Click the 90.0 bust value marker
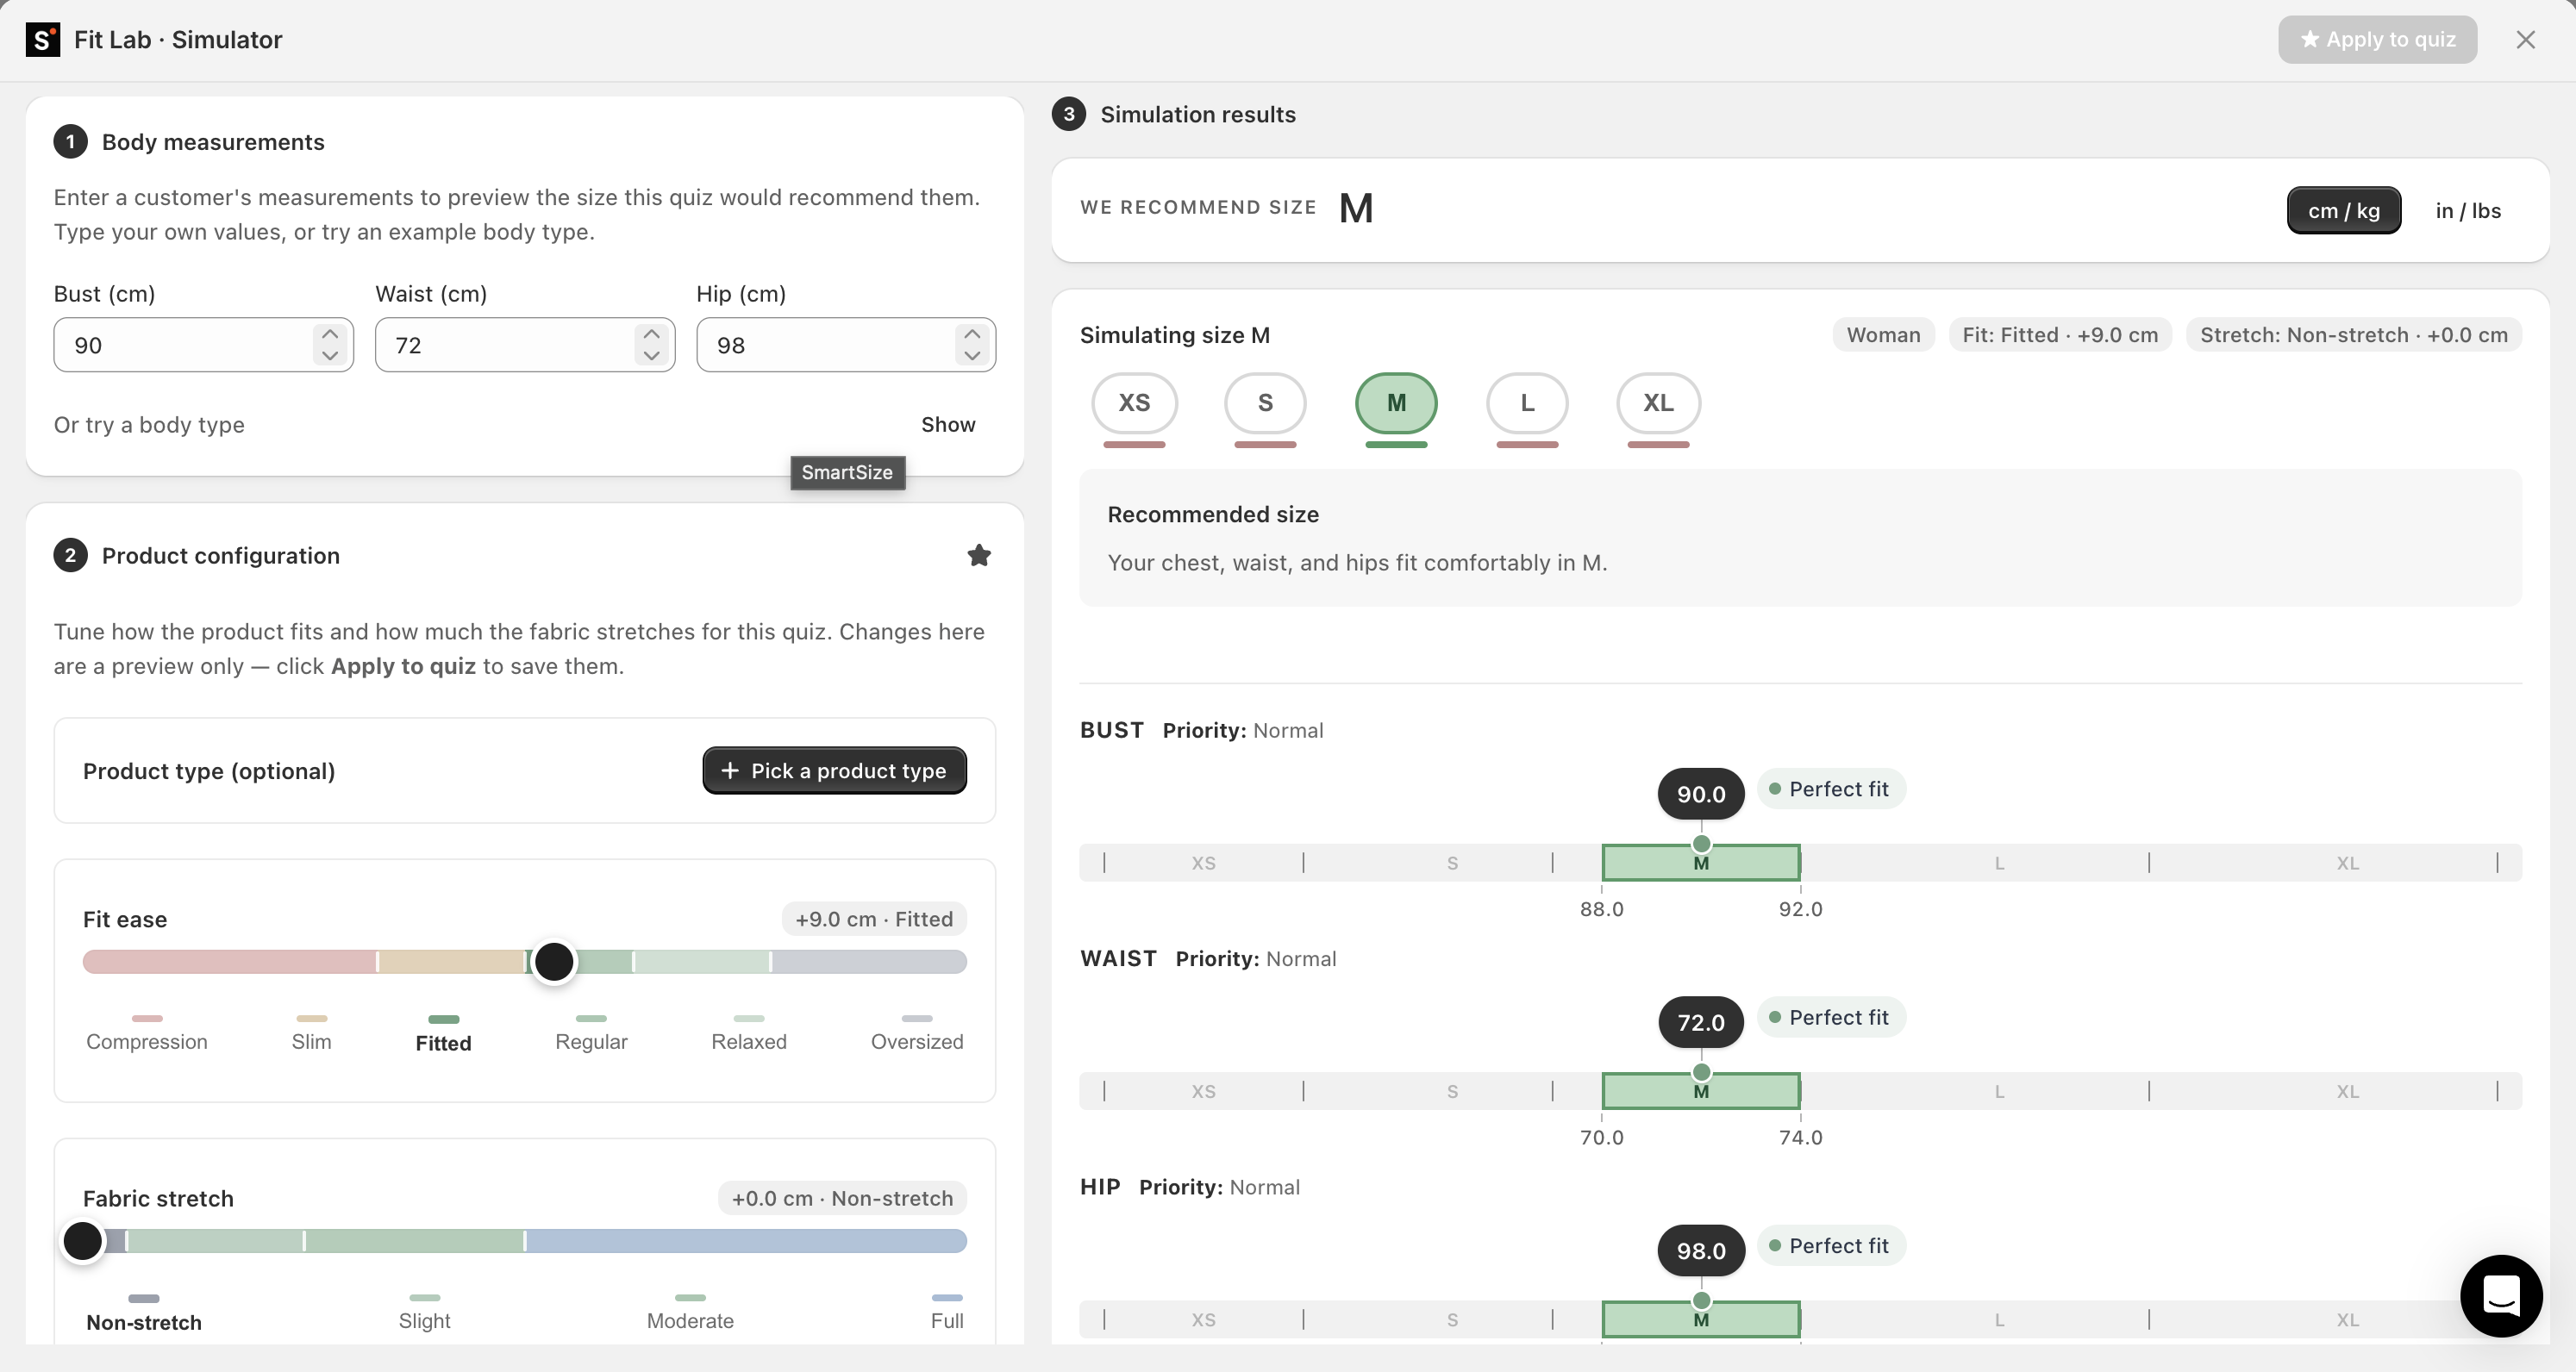The width and height of the screenshot is (2576, 1372). (x=1701, y=794)
